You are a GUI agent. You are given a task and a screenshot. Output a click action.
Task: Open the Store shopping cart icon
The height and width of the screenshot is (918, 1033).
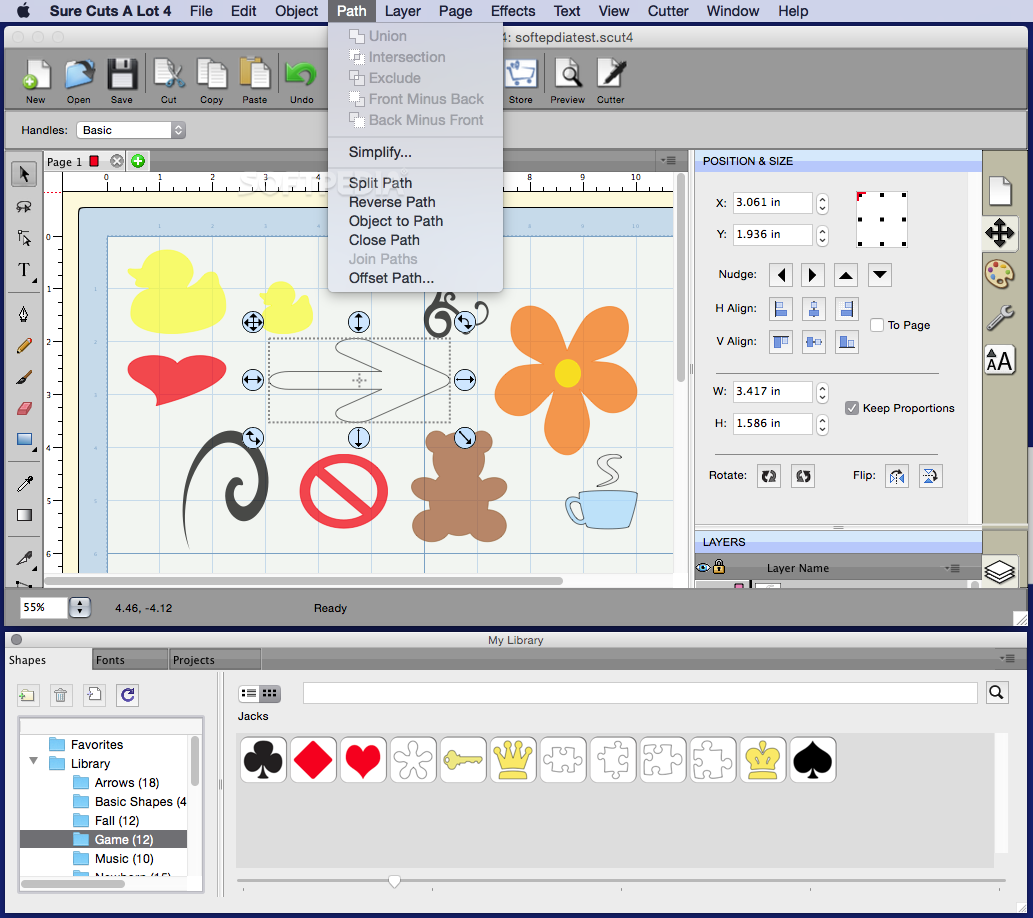(521, 74)
